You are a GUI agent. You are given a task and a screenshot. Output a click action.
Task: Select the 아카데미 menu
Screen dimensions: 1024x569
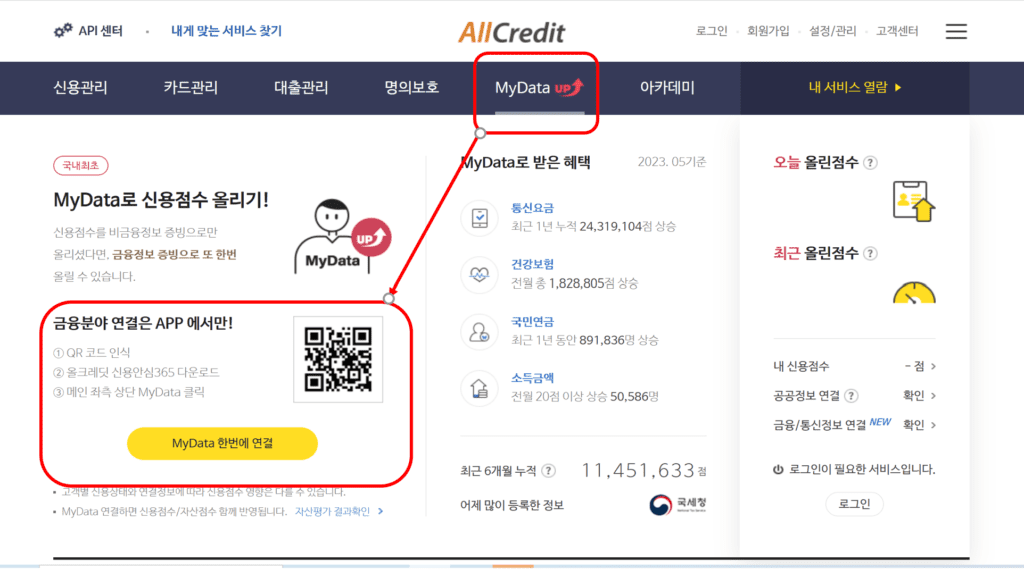pyautogui.click(x=667, y=88)
